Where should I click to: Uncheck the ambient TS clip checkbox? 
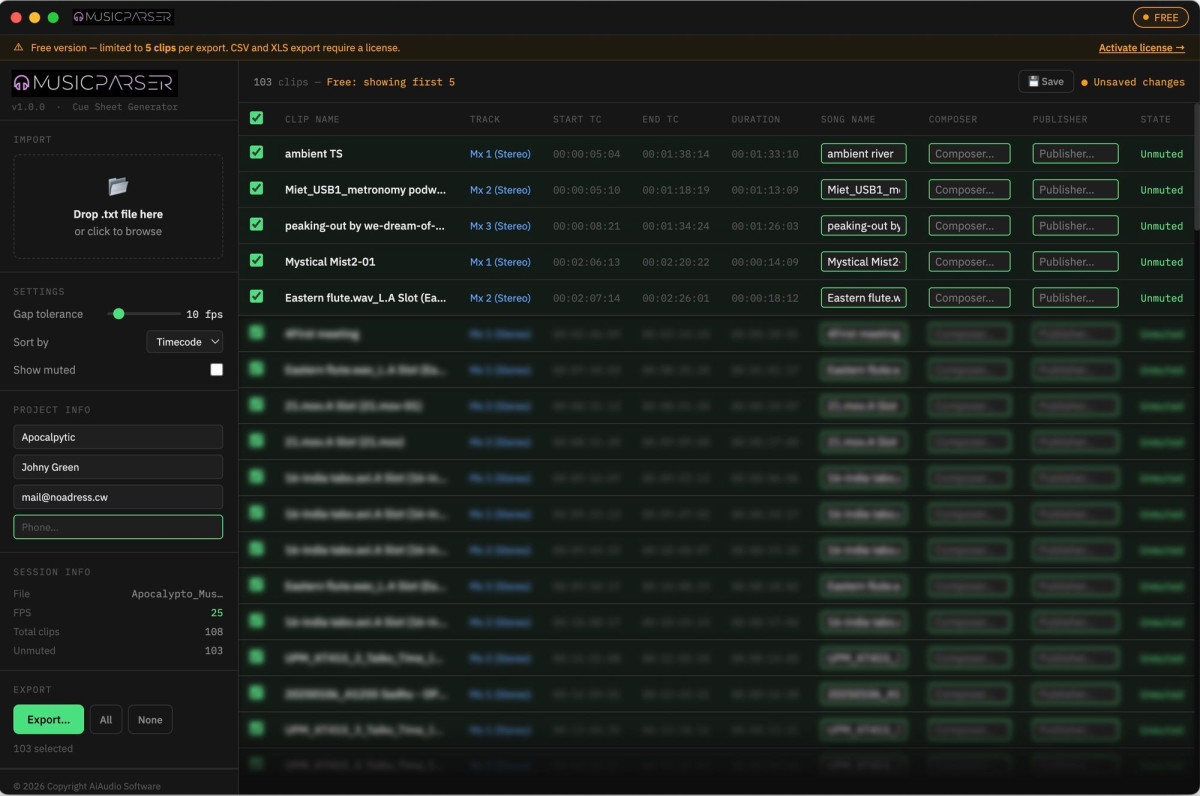[x=256, y=153]
